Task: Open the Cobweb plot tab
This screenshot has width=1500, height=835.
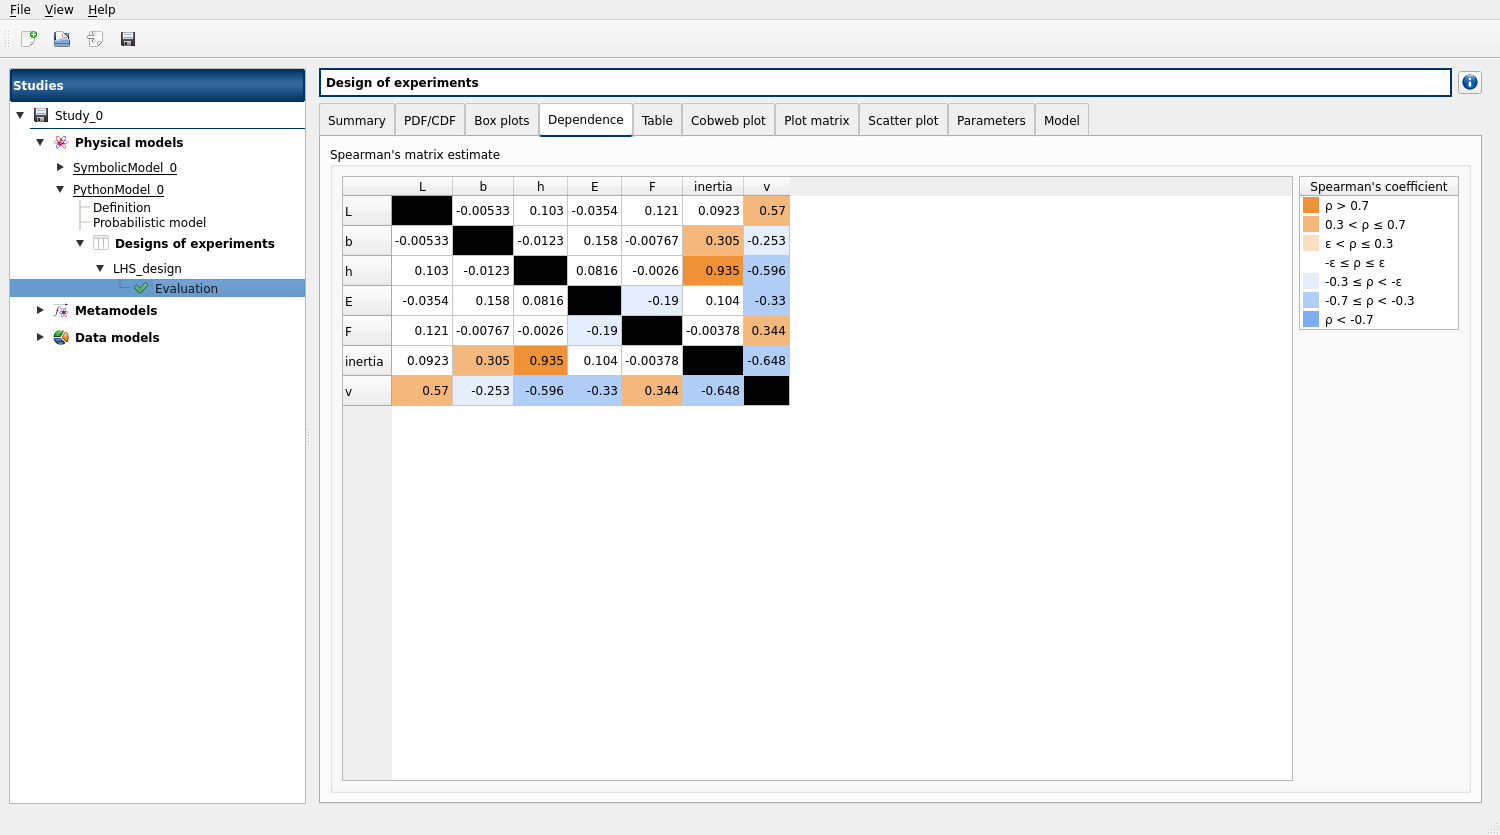Action: 728,120
